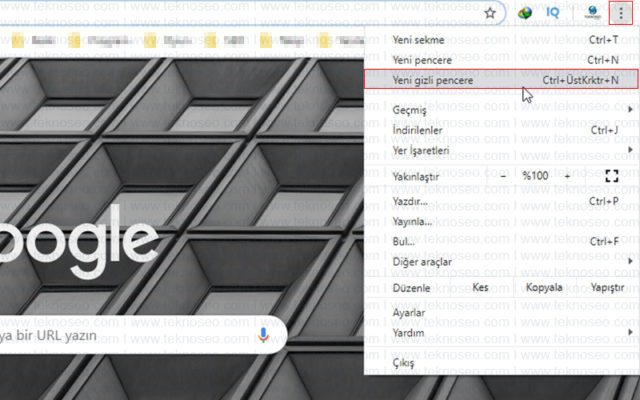The width and height of the screenshot is (640, 400).
Task: Select Çıkış to exit Chrome
Action: click(501, 363)
